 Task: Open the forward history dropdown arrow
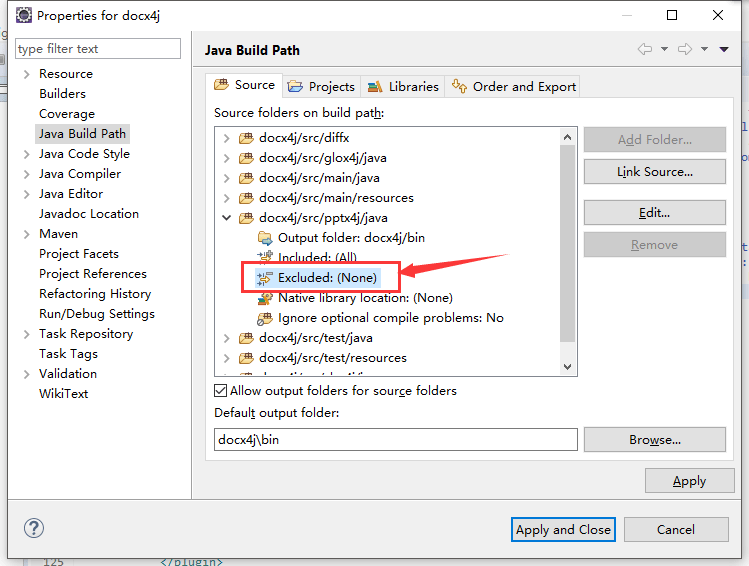tap(705, 49)
